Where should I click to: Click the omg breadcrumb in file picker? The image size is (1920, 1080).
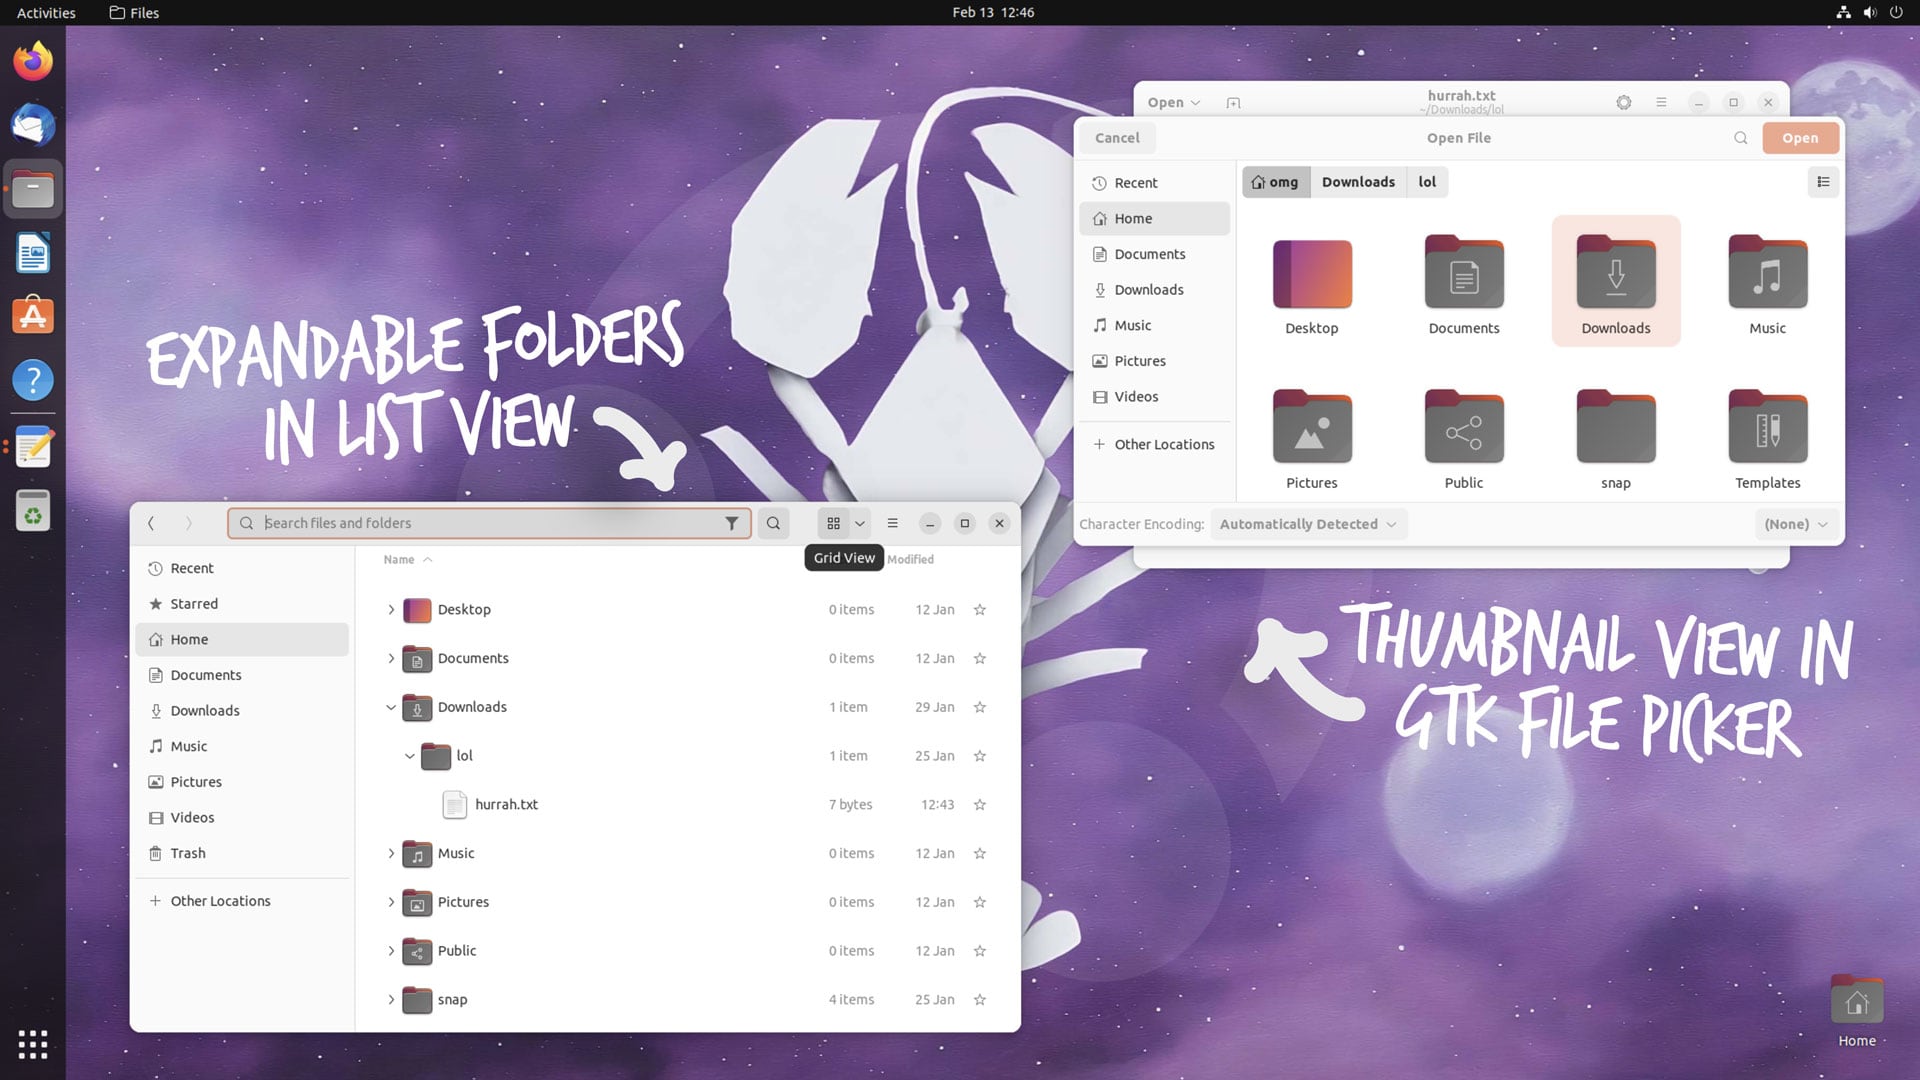tap(1273, 181)
